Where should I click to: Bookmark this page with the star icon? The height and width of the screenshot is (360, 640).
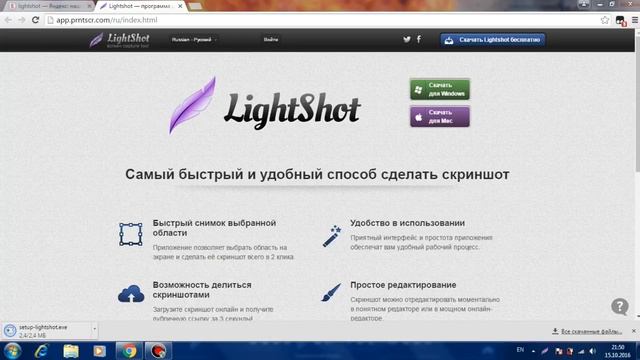(x=604, y=20)
